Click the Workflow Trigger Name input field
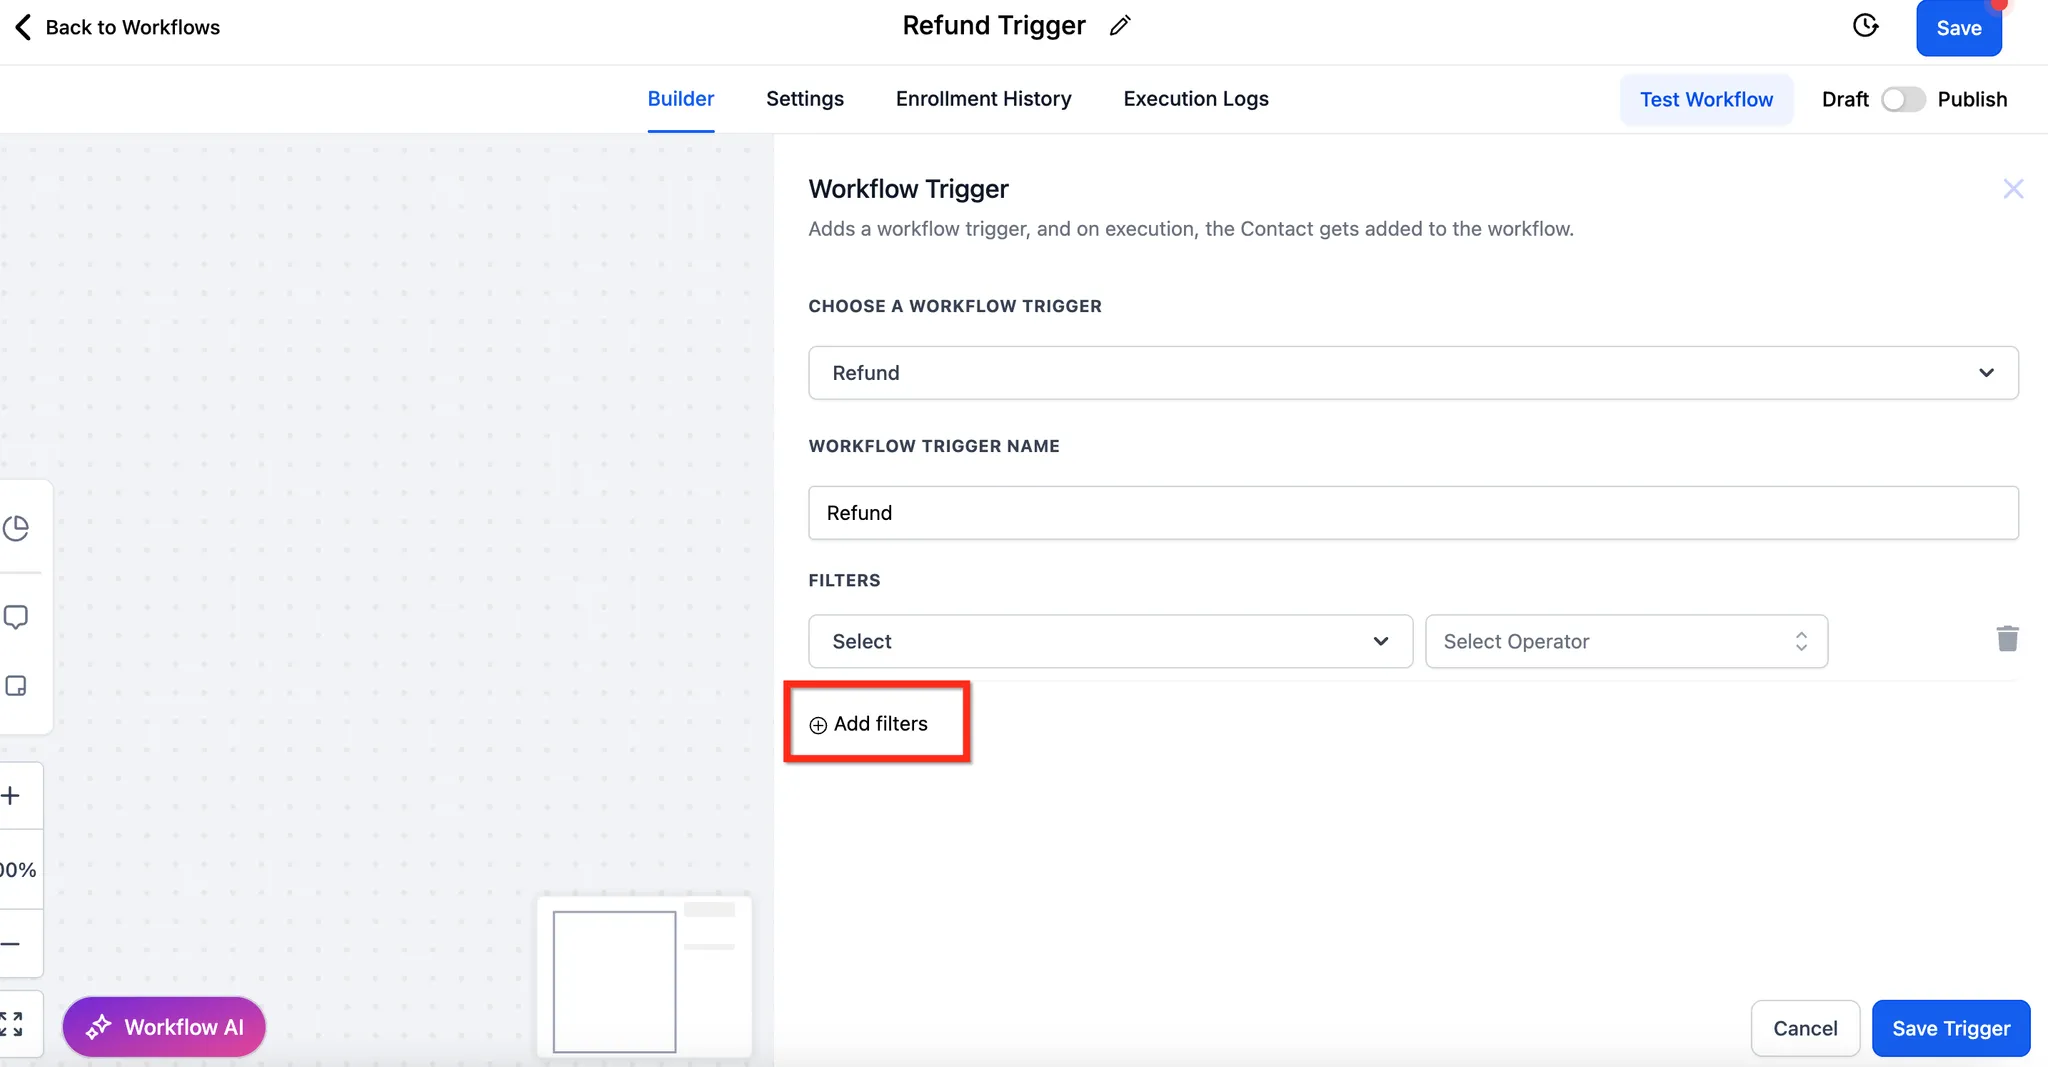The height and width of the screenshot is (1067, 2048). click(x=1413, y=513)
